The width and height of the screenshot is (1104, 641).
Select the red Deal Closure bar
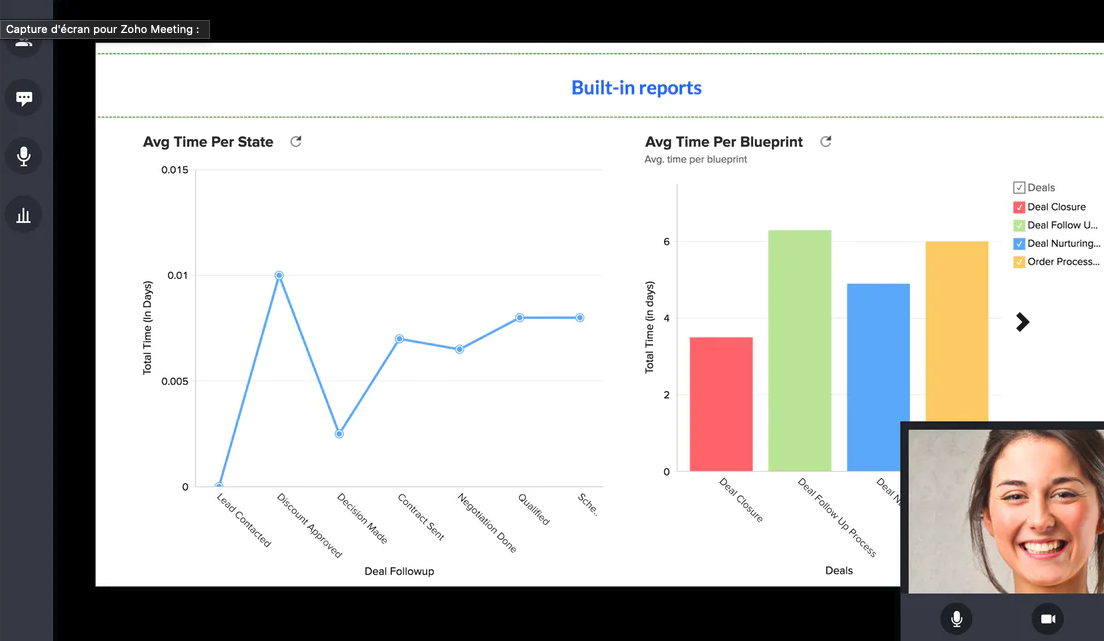click(x=721, y=404)
